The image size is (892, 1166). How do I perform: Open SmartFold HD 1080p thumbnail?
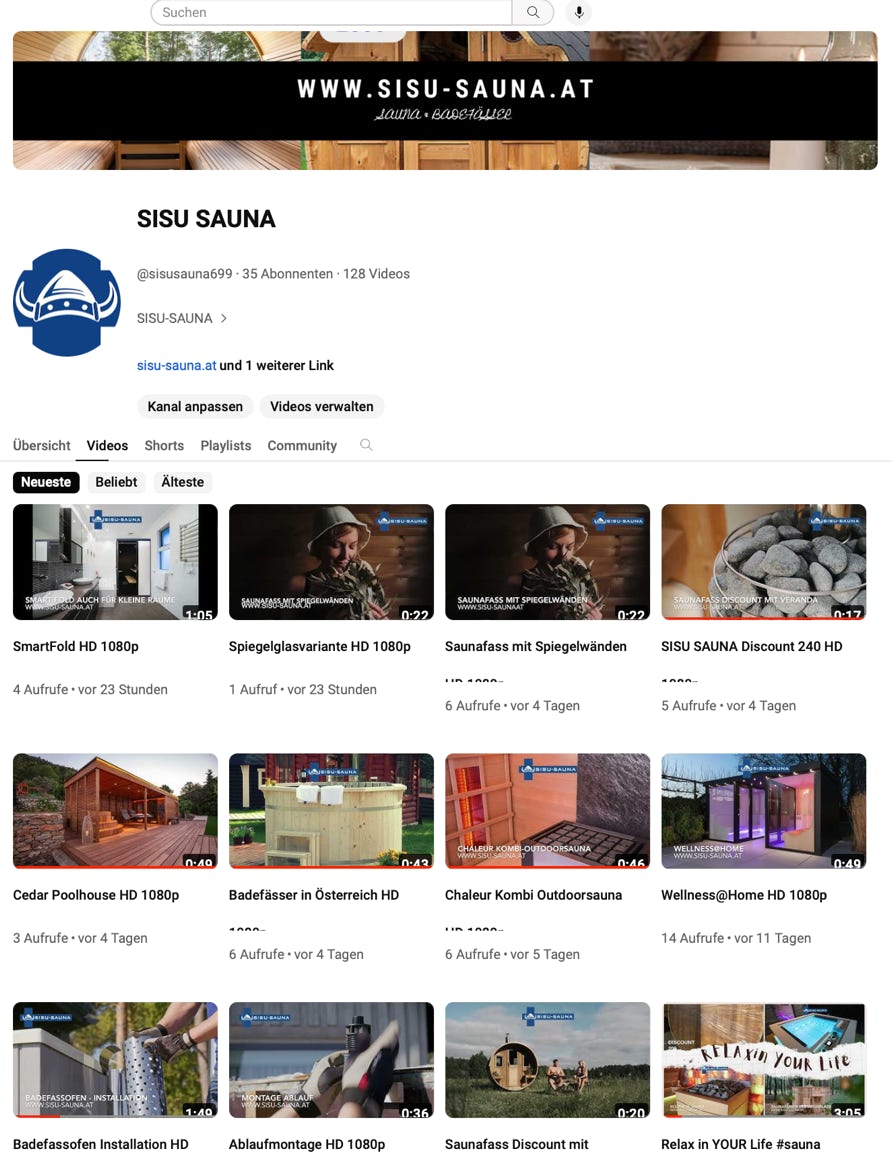click(x=115, y=562)
